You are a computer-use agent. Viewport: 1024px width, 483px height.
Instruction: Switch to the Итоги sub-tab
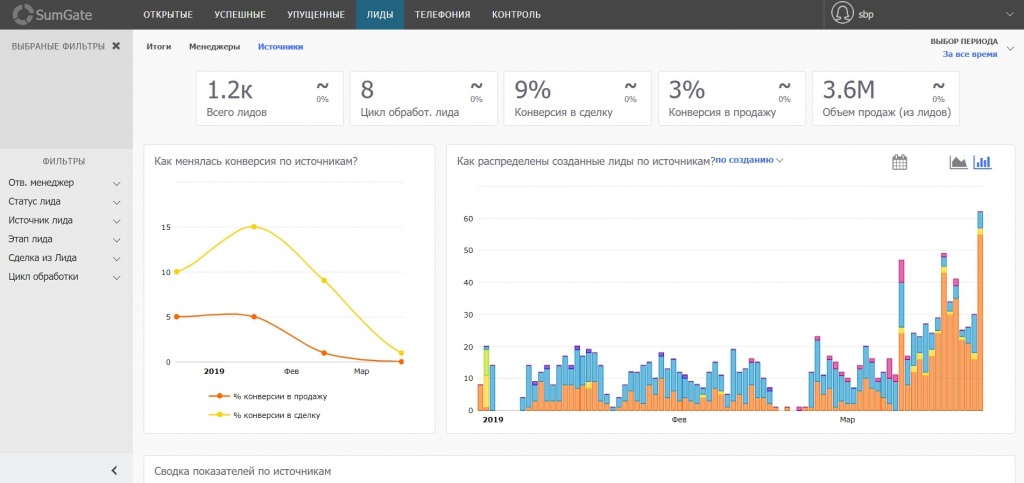point(159,46)
